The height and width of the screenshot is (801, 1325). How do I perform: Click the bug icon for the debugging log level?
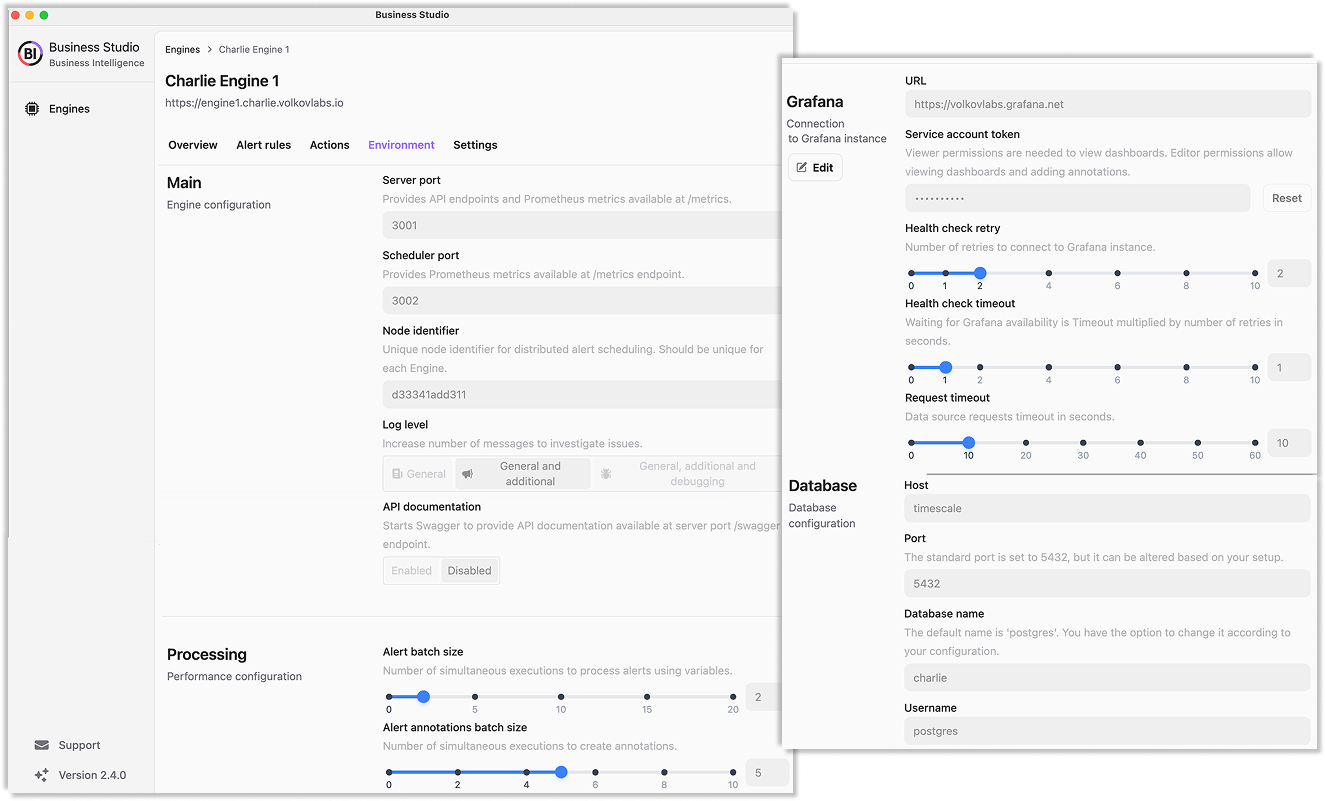(606, 474)
